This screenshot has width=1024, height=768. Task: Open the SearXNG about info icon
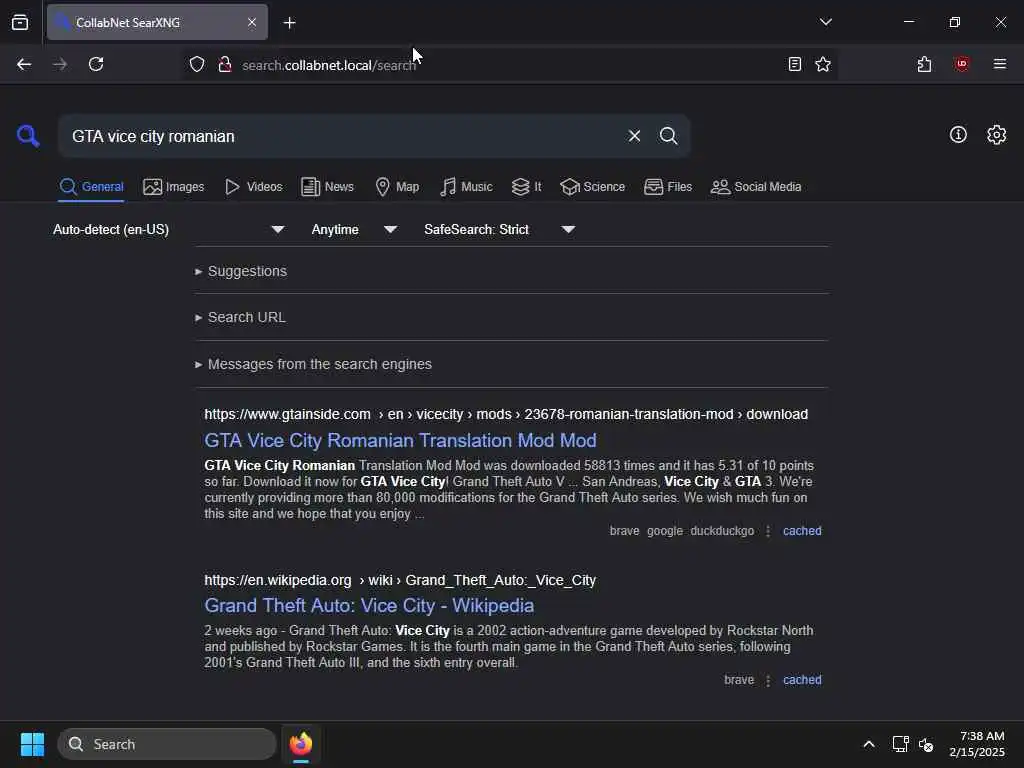[x=958, y=135]
